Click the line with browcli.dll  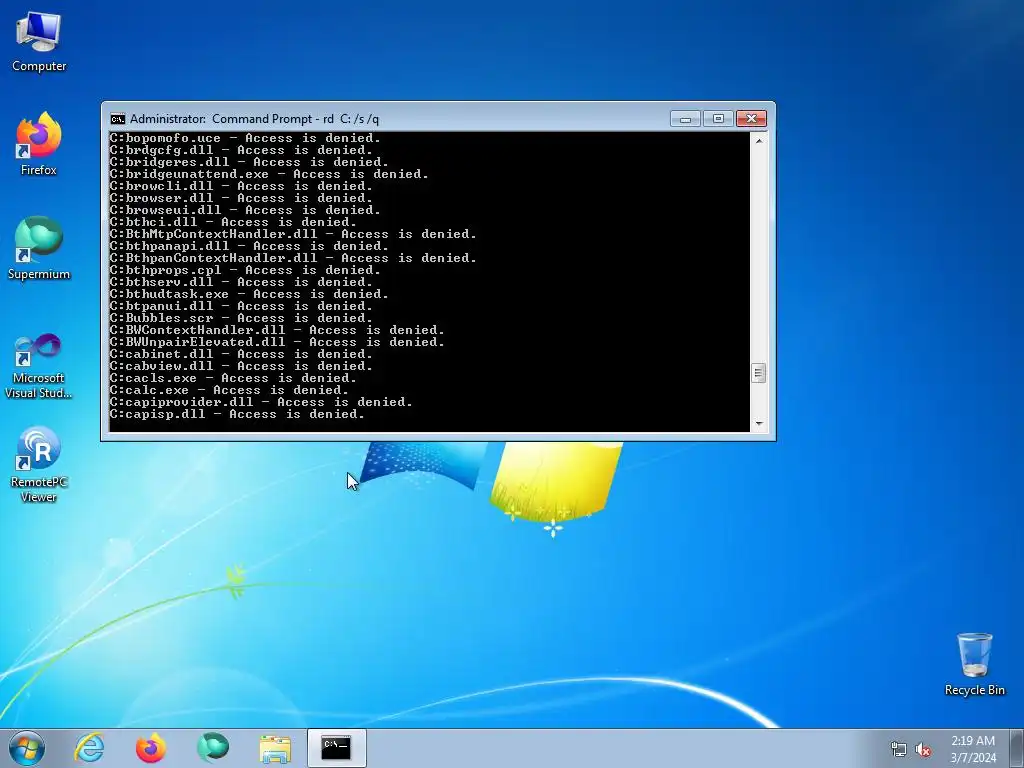[240, 186]
